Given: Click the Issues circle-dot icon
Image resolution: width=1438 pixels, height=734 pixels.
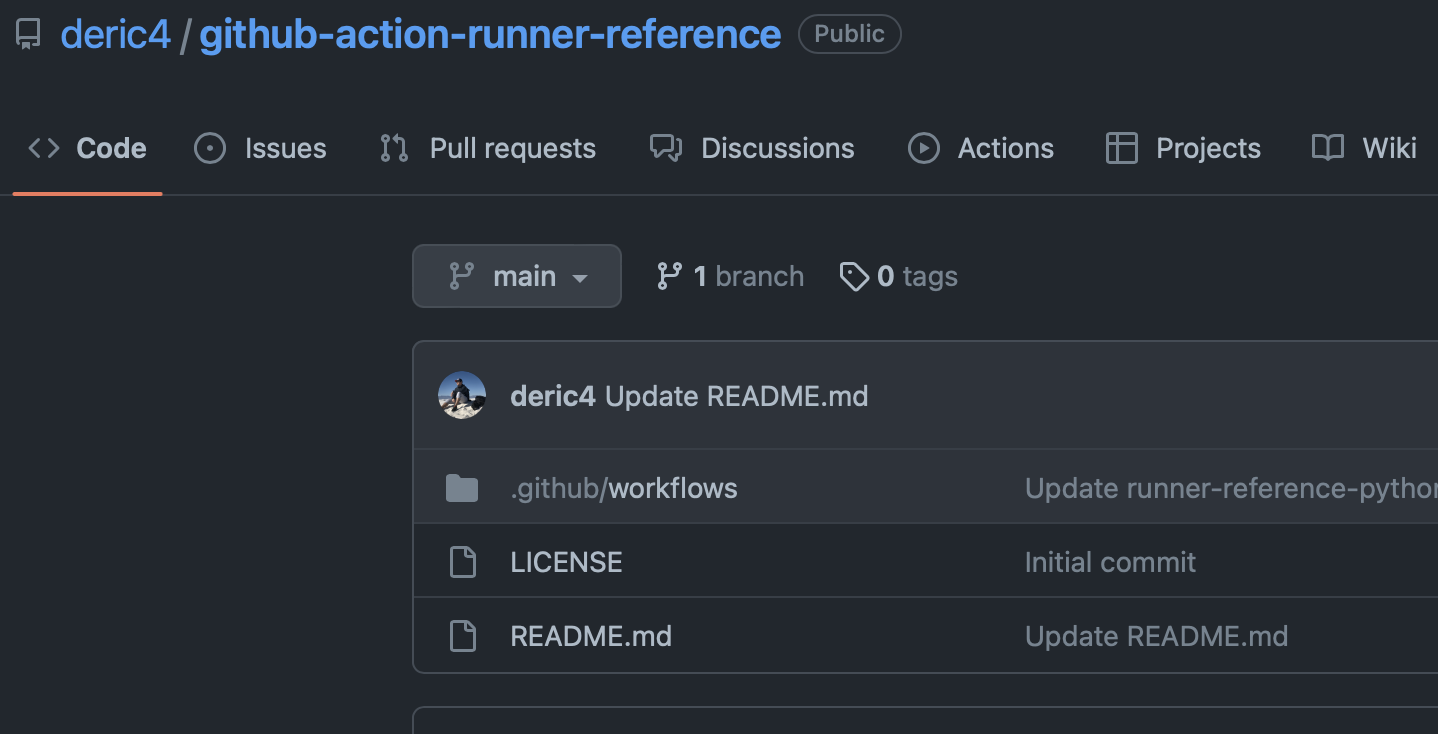Looking at the screenshot, I should 210,149.
